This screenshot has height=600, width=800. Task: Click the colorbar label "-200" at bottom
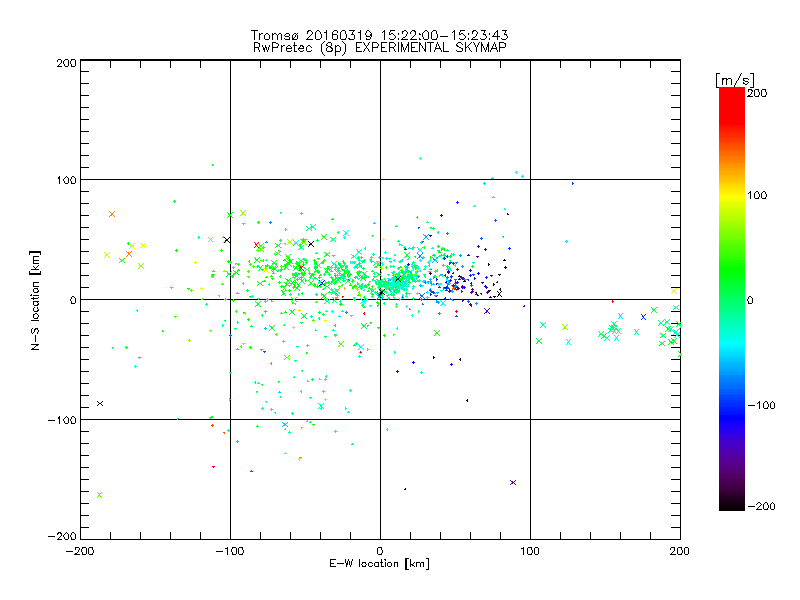761,506
